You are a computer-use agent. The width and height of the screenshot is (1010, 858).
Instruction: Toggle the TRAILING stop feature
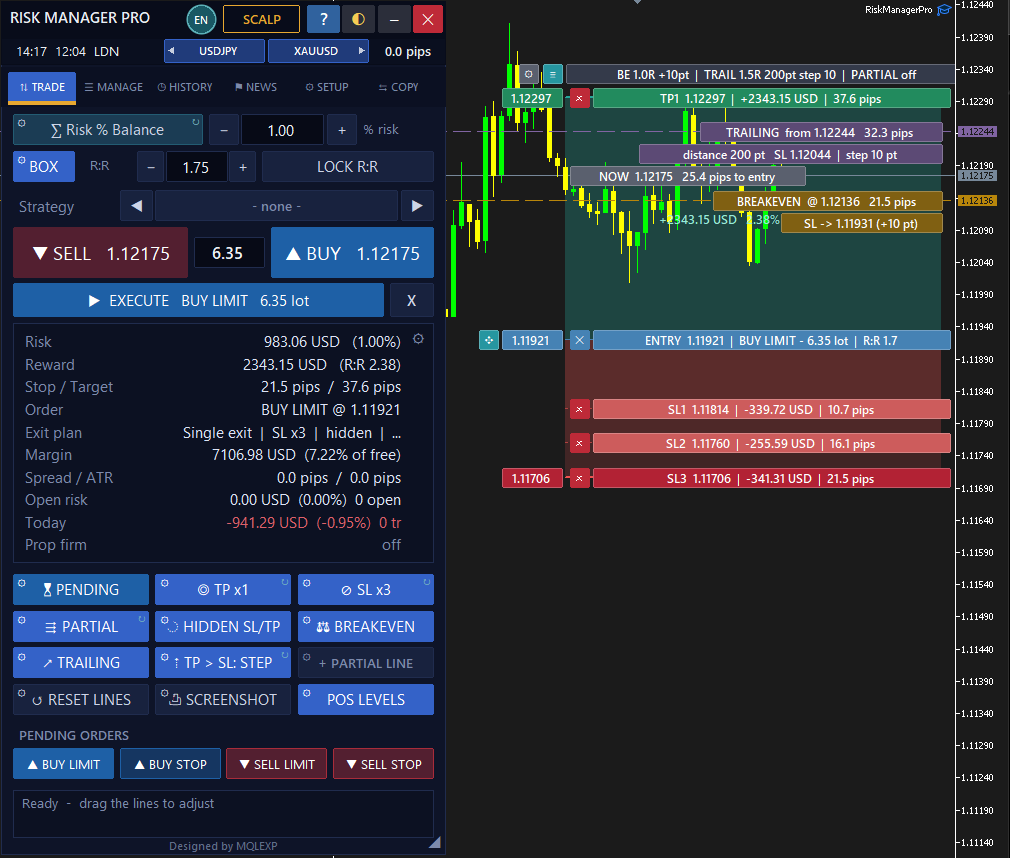(81, 663)
